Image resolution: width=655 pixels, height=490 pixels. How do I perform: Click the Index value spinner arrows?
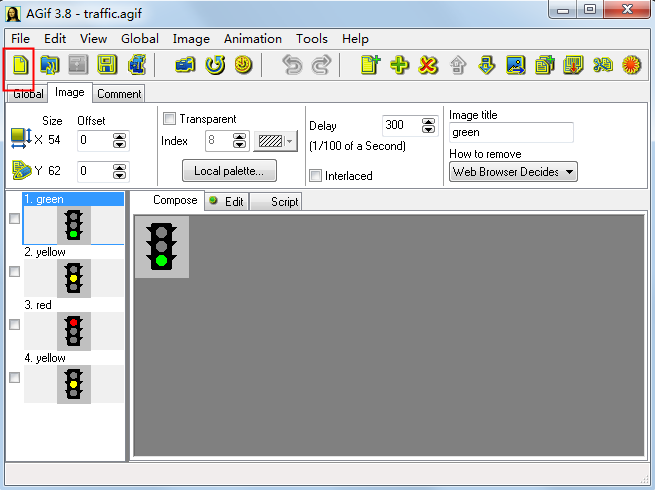click(239, 141)
